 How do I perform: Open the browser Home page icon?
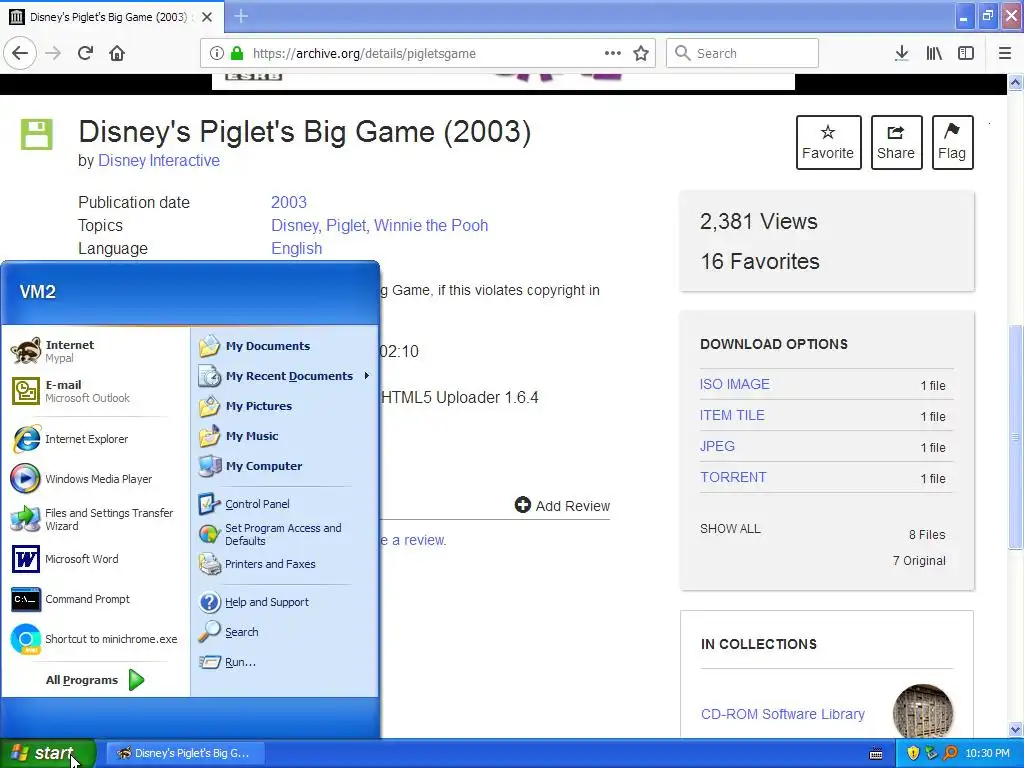click(117, 53)
